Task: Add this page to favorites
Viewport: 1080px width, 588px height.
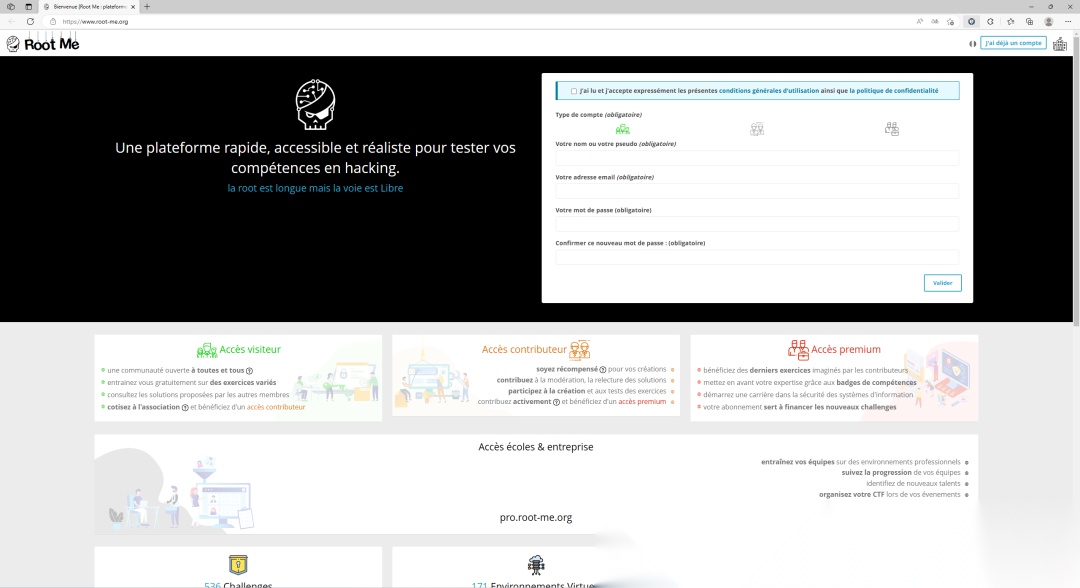Action: (x=951, y=21)
